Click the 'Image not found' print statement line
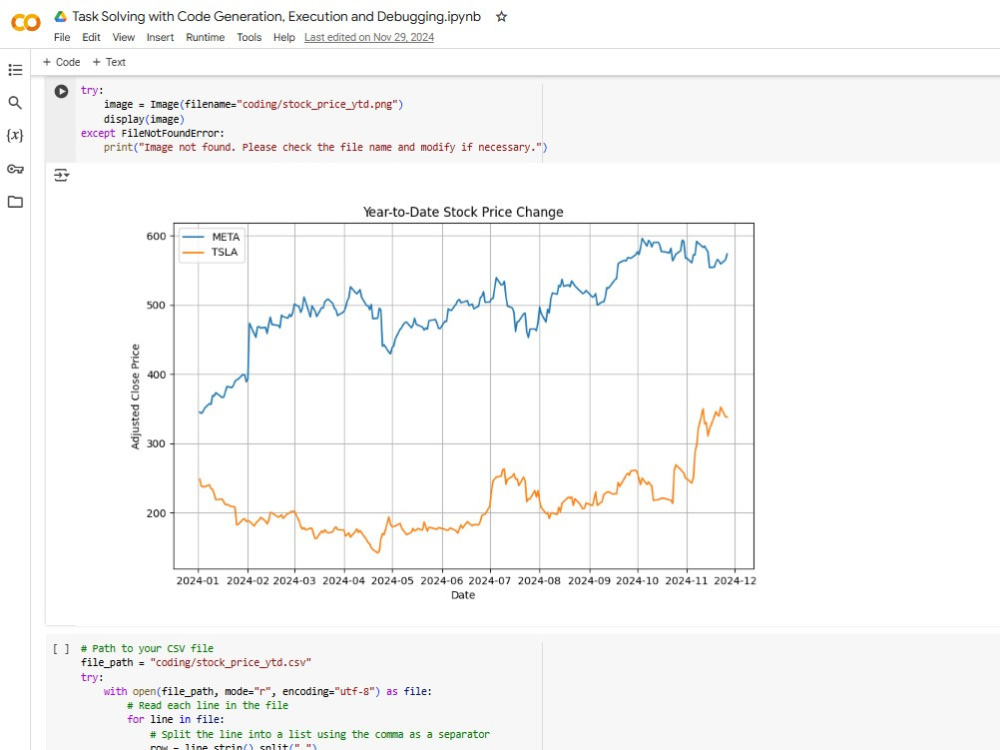 click(325, 147)
